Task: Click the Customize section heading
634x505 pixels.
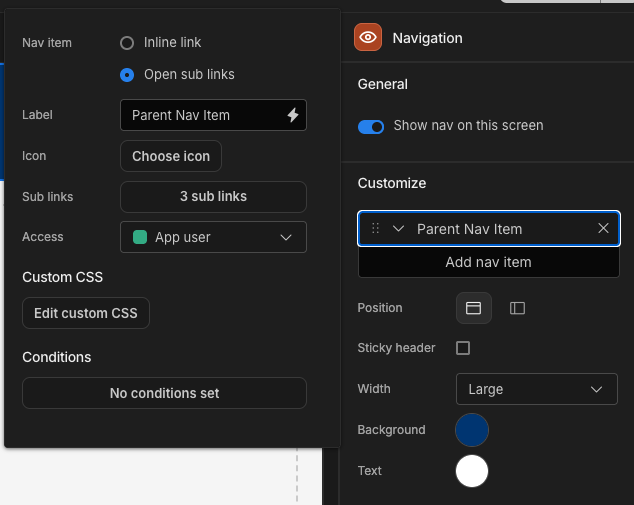Action: (391, 183)
